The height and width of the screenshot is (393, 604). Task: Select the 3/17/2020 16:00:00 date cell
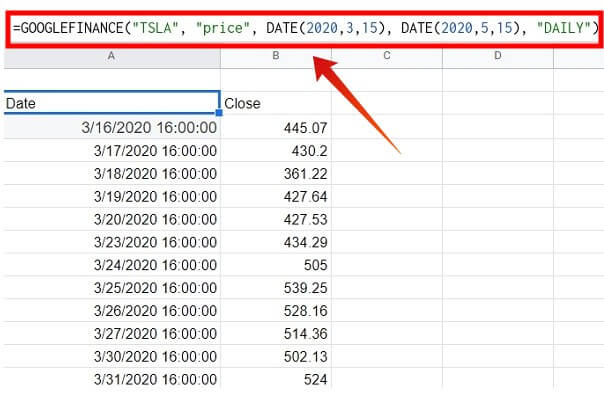coord(112,150)
